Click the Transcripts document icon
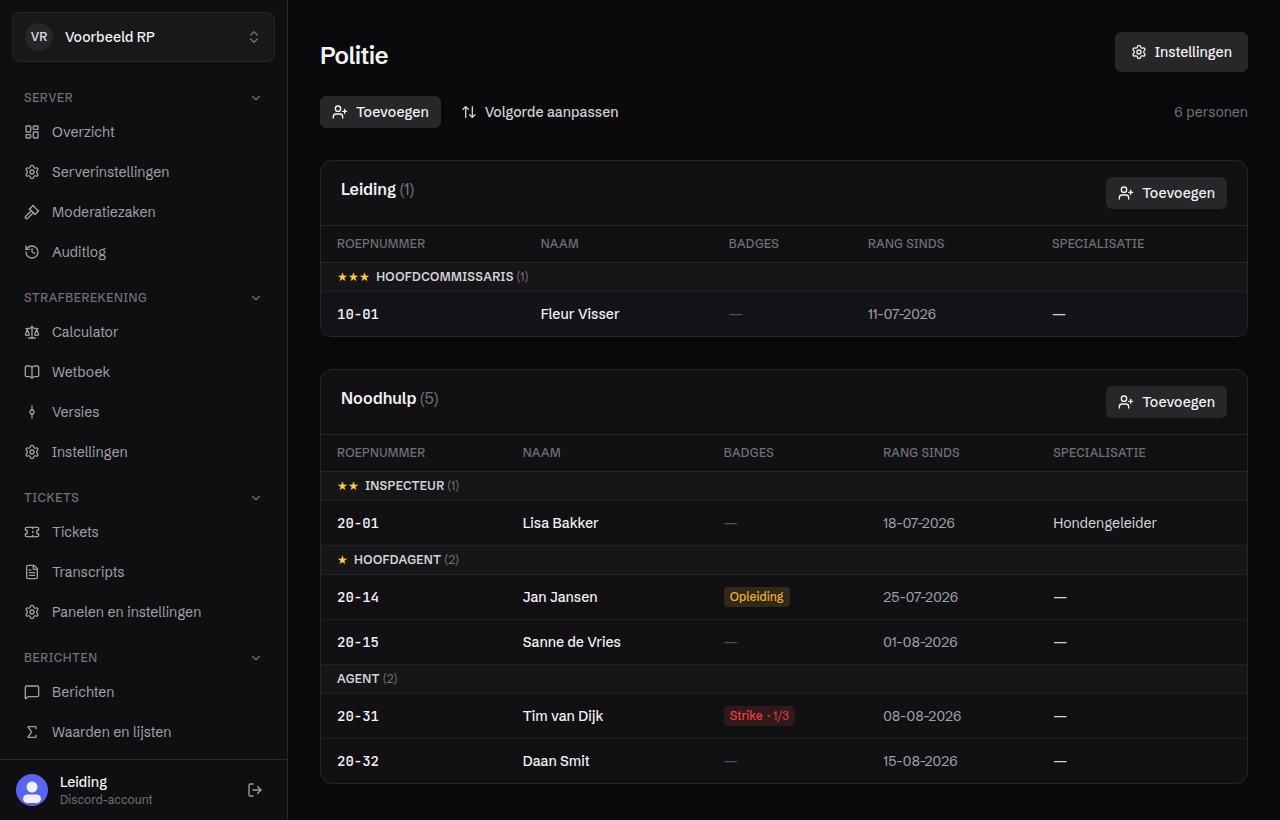This screenshot has height=820, width=1280. pyautogui.click(x=32, y=572)
